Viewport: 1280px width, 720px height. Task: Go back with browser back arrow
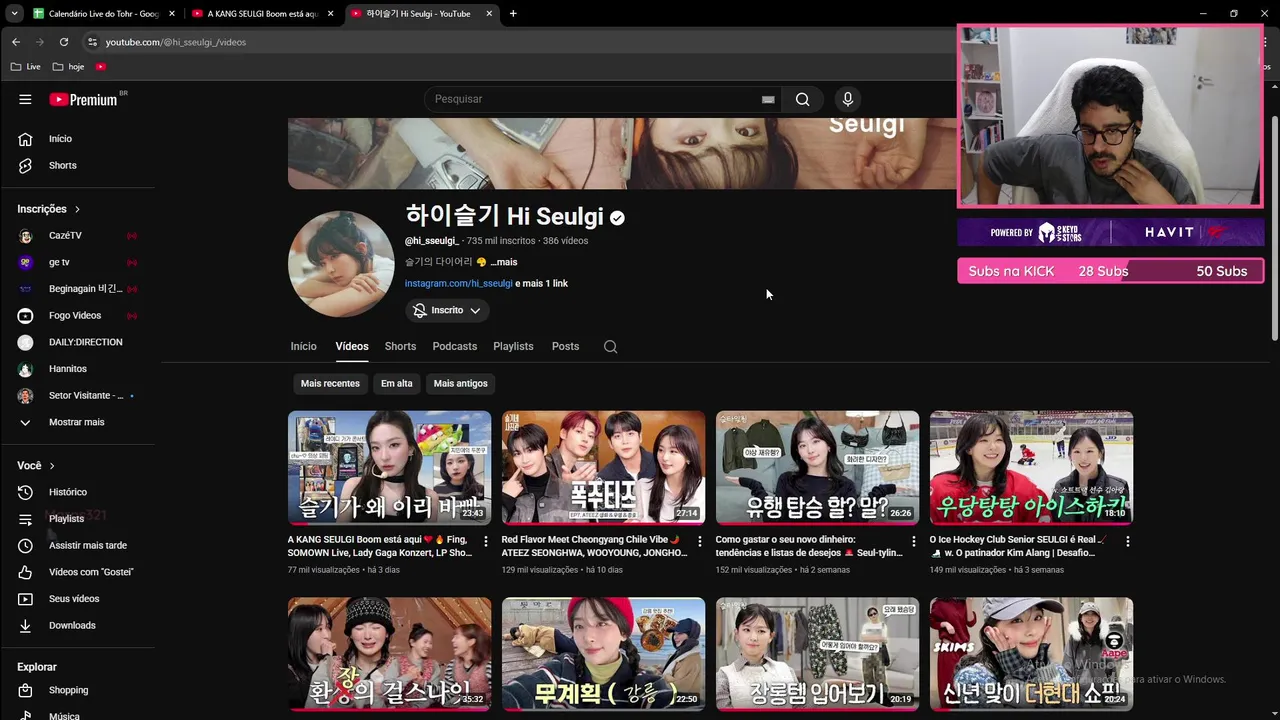[x=16, y=42]
